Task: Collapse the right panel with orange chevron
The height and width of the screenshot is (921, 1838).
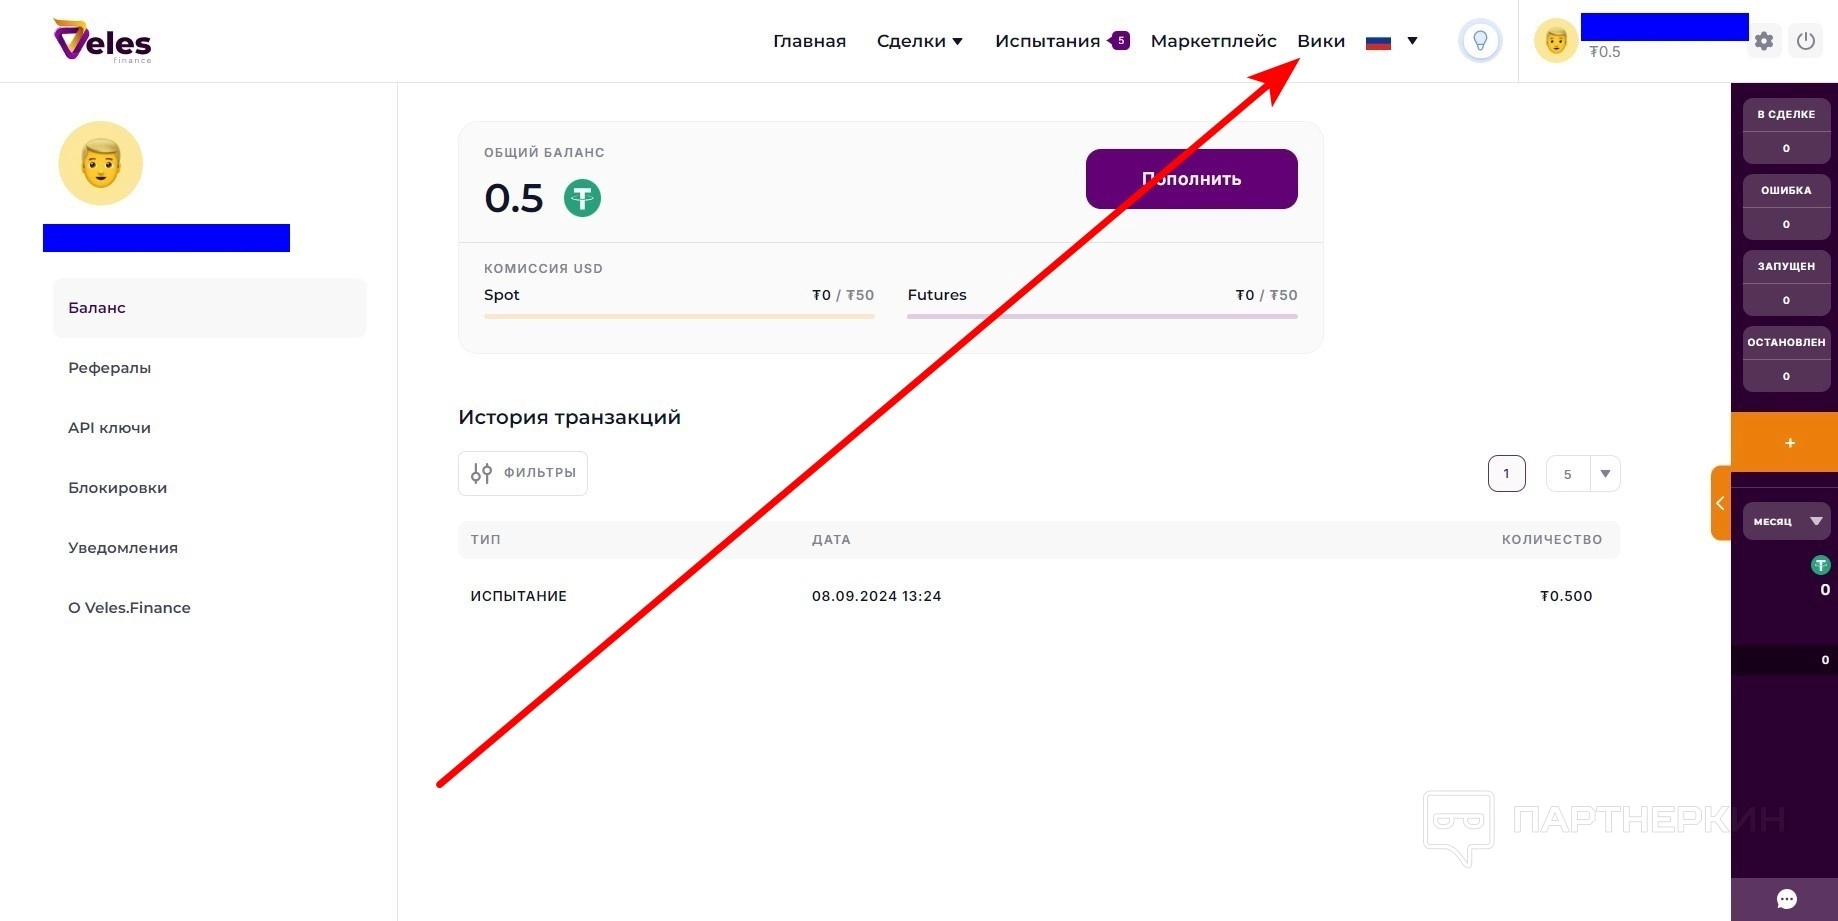Action: 1720,503
